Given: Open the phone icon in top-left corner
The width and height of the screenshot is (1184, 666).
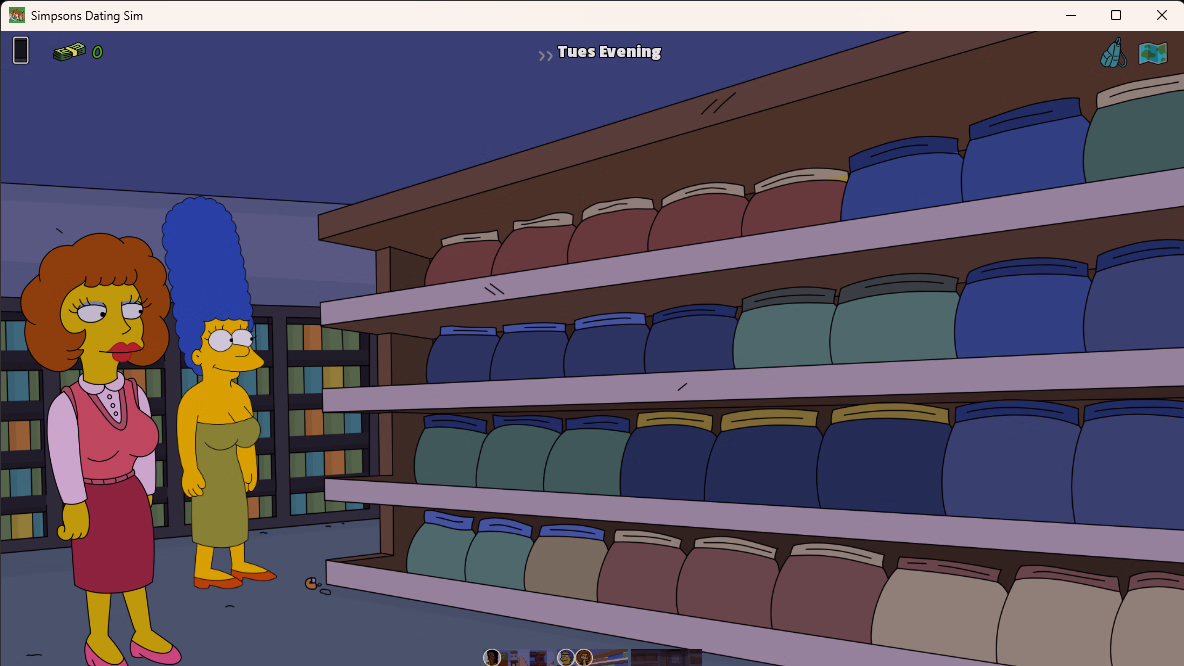Looking at the screenshot, I should (x=21, y=50).
